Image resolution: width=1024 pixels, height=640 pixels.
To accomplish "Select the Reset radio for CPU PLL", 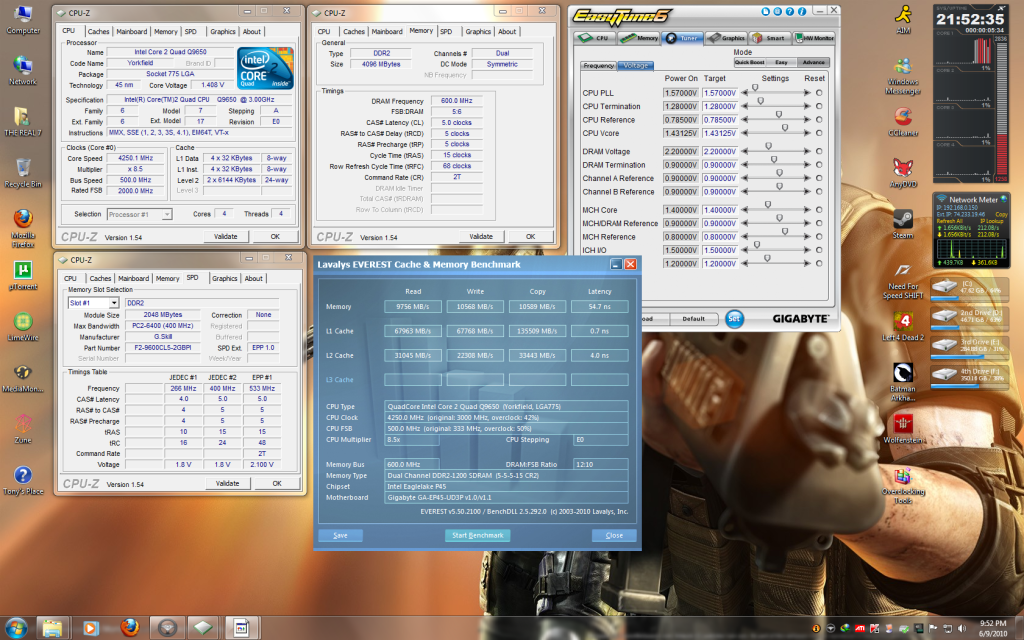I will [819, 93].
